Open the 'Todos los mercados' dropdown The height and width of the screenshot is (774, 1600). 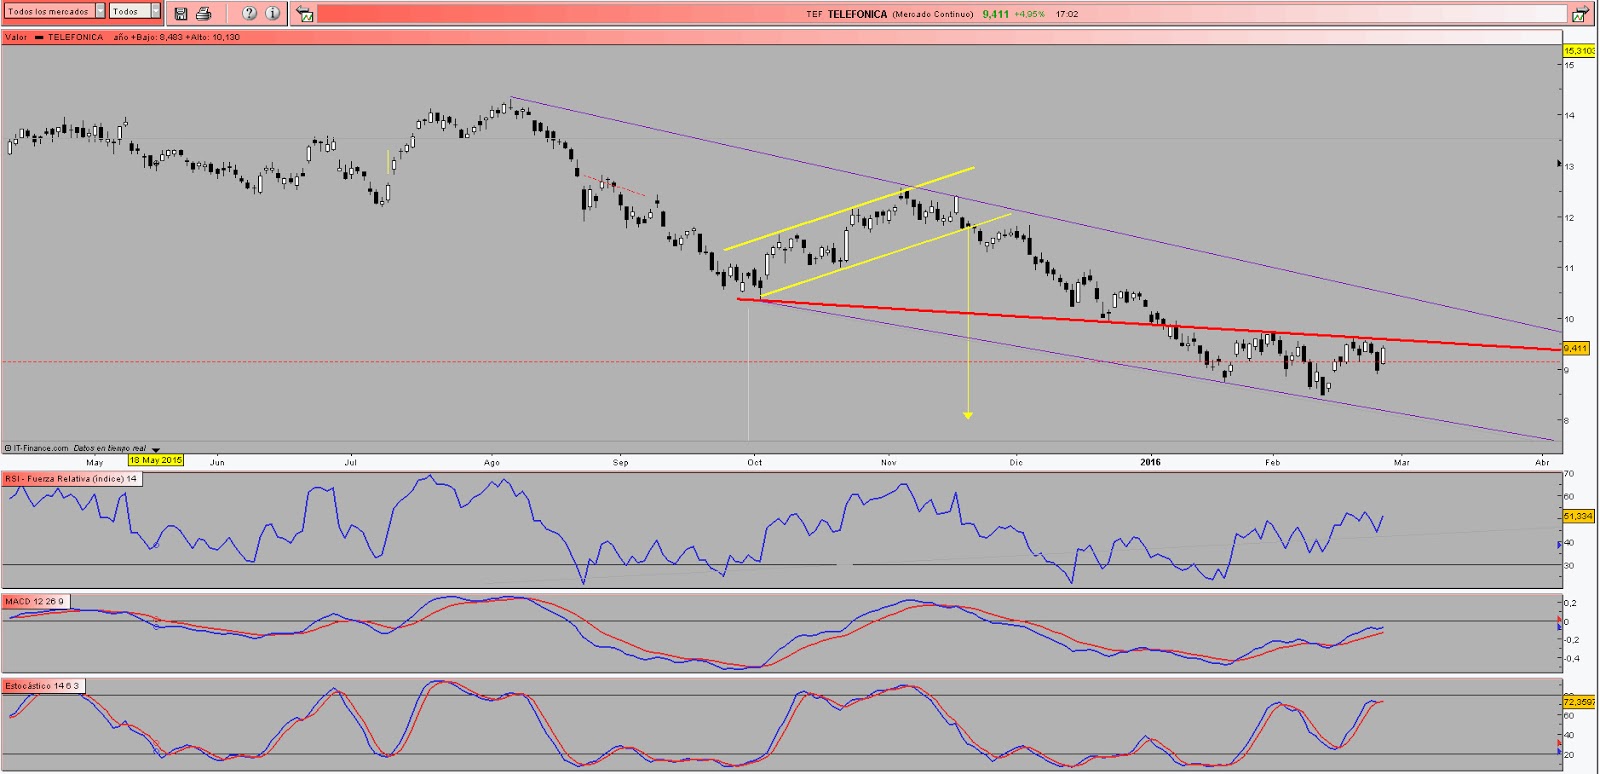pyautogui.click(x=55, y=11)
